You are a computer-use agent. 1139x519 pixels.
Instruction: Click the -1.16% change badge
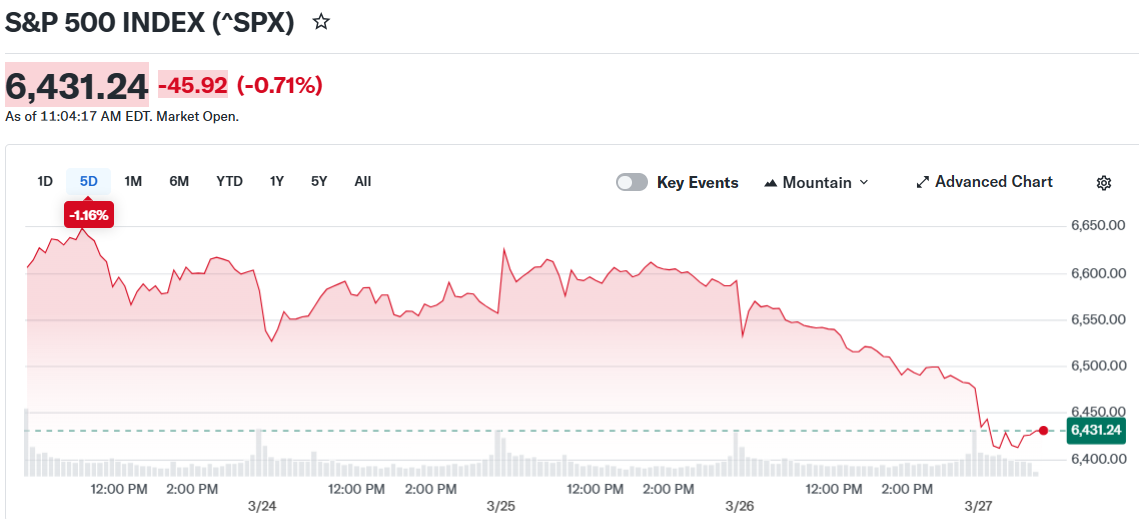[x=89, y=214]
